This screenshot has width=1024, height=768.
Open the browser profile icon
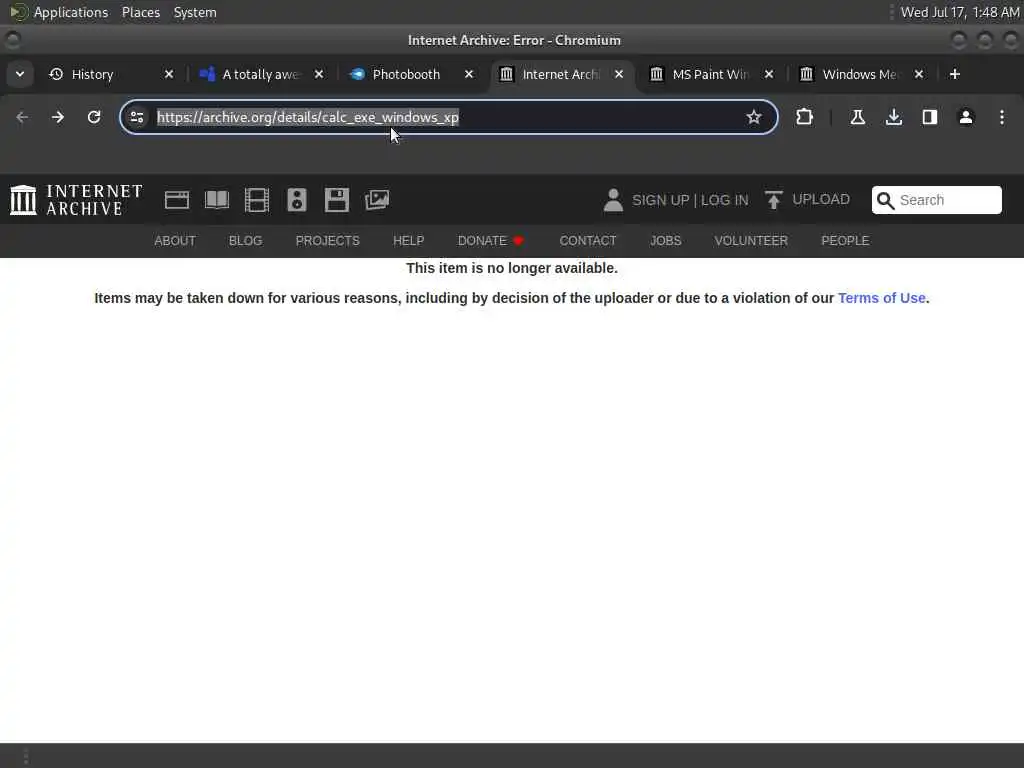click(966, 118)
